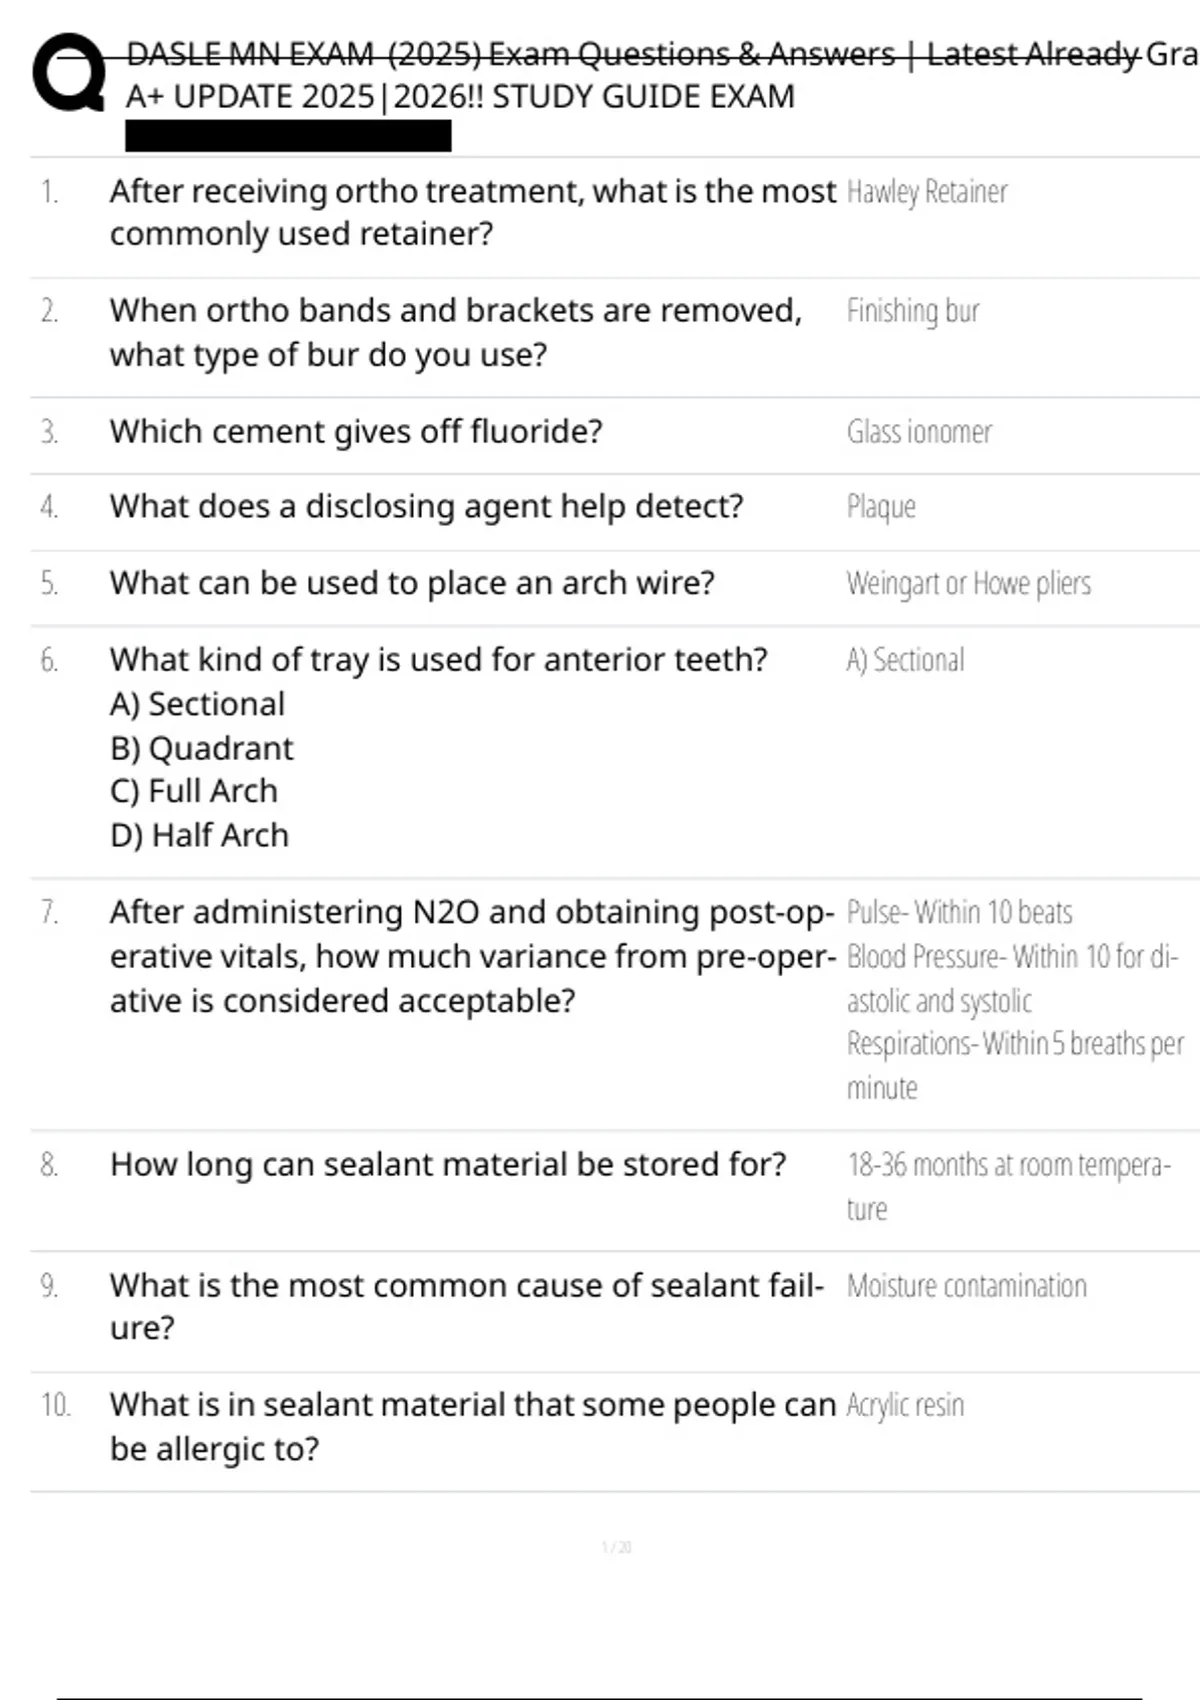Click the N2O post-operative vitals question

pyautogui.click(x=472, y=956)
